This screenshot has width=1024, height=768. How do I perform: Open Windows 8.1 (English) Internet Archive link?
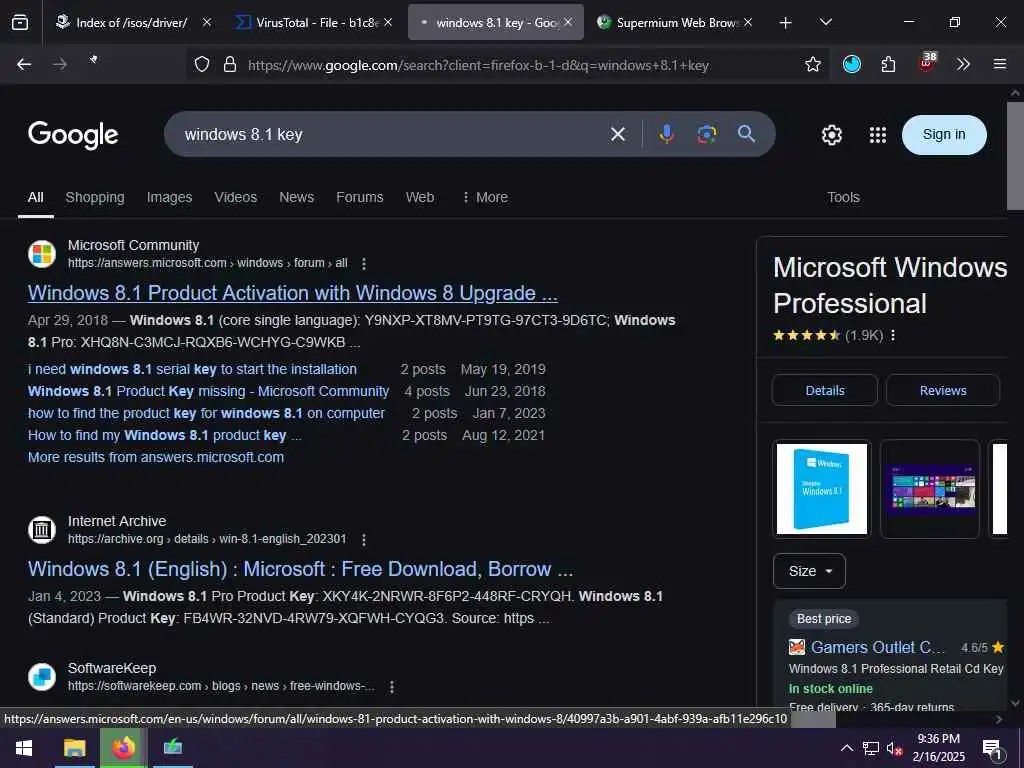click(300, 569)
